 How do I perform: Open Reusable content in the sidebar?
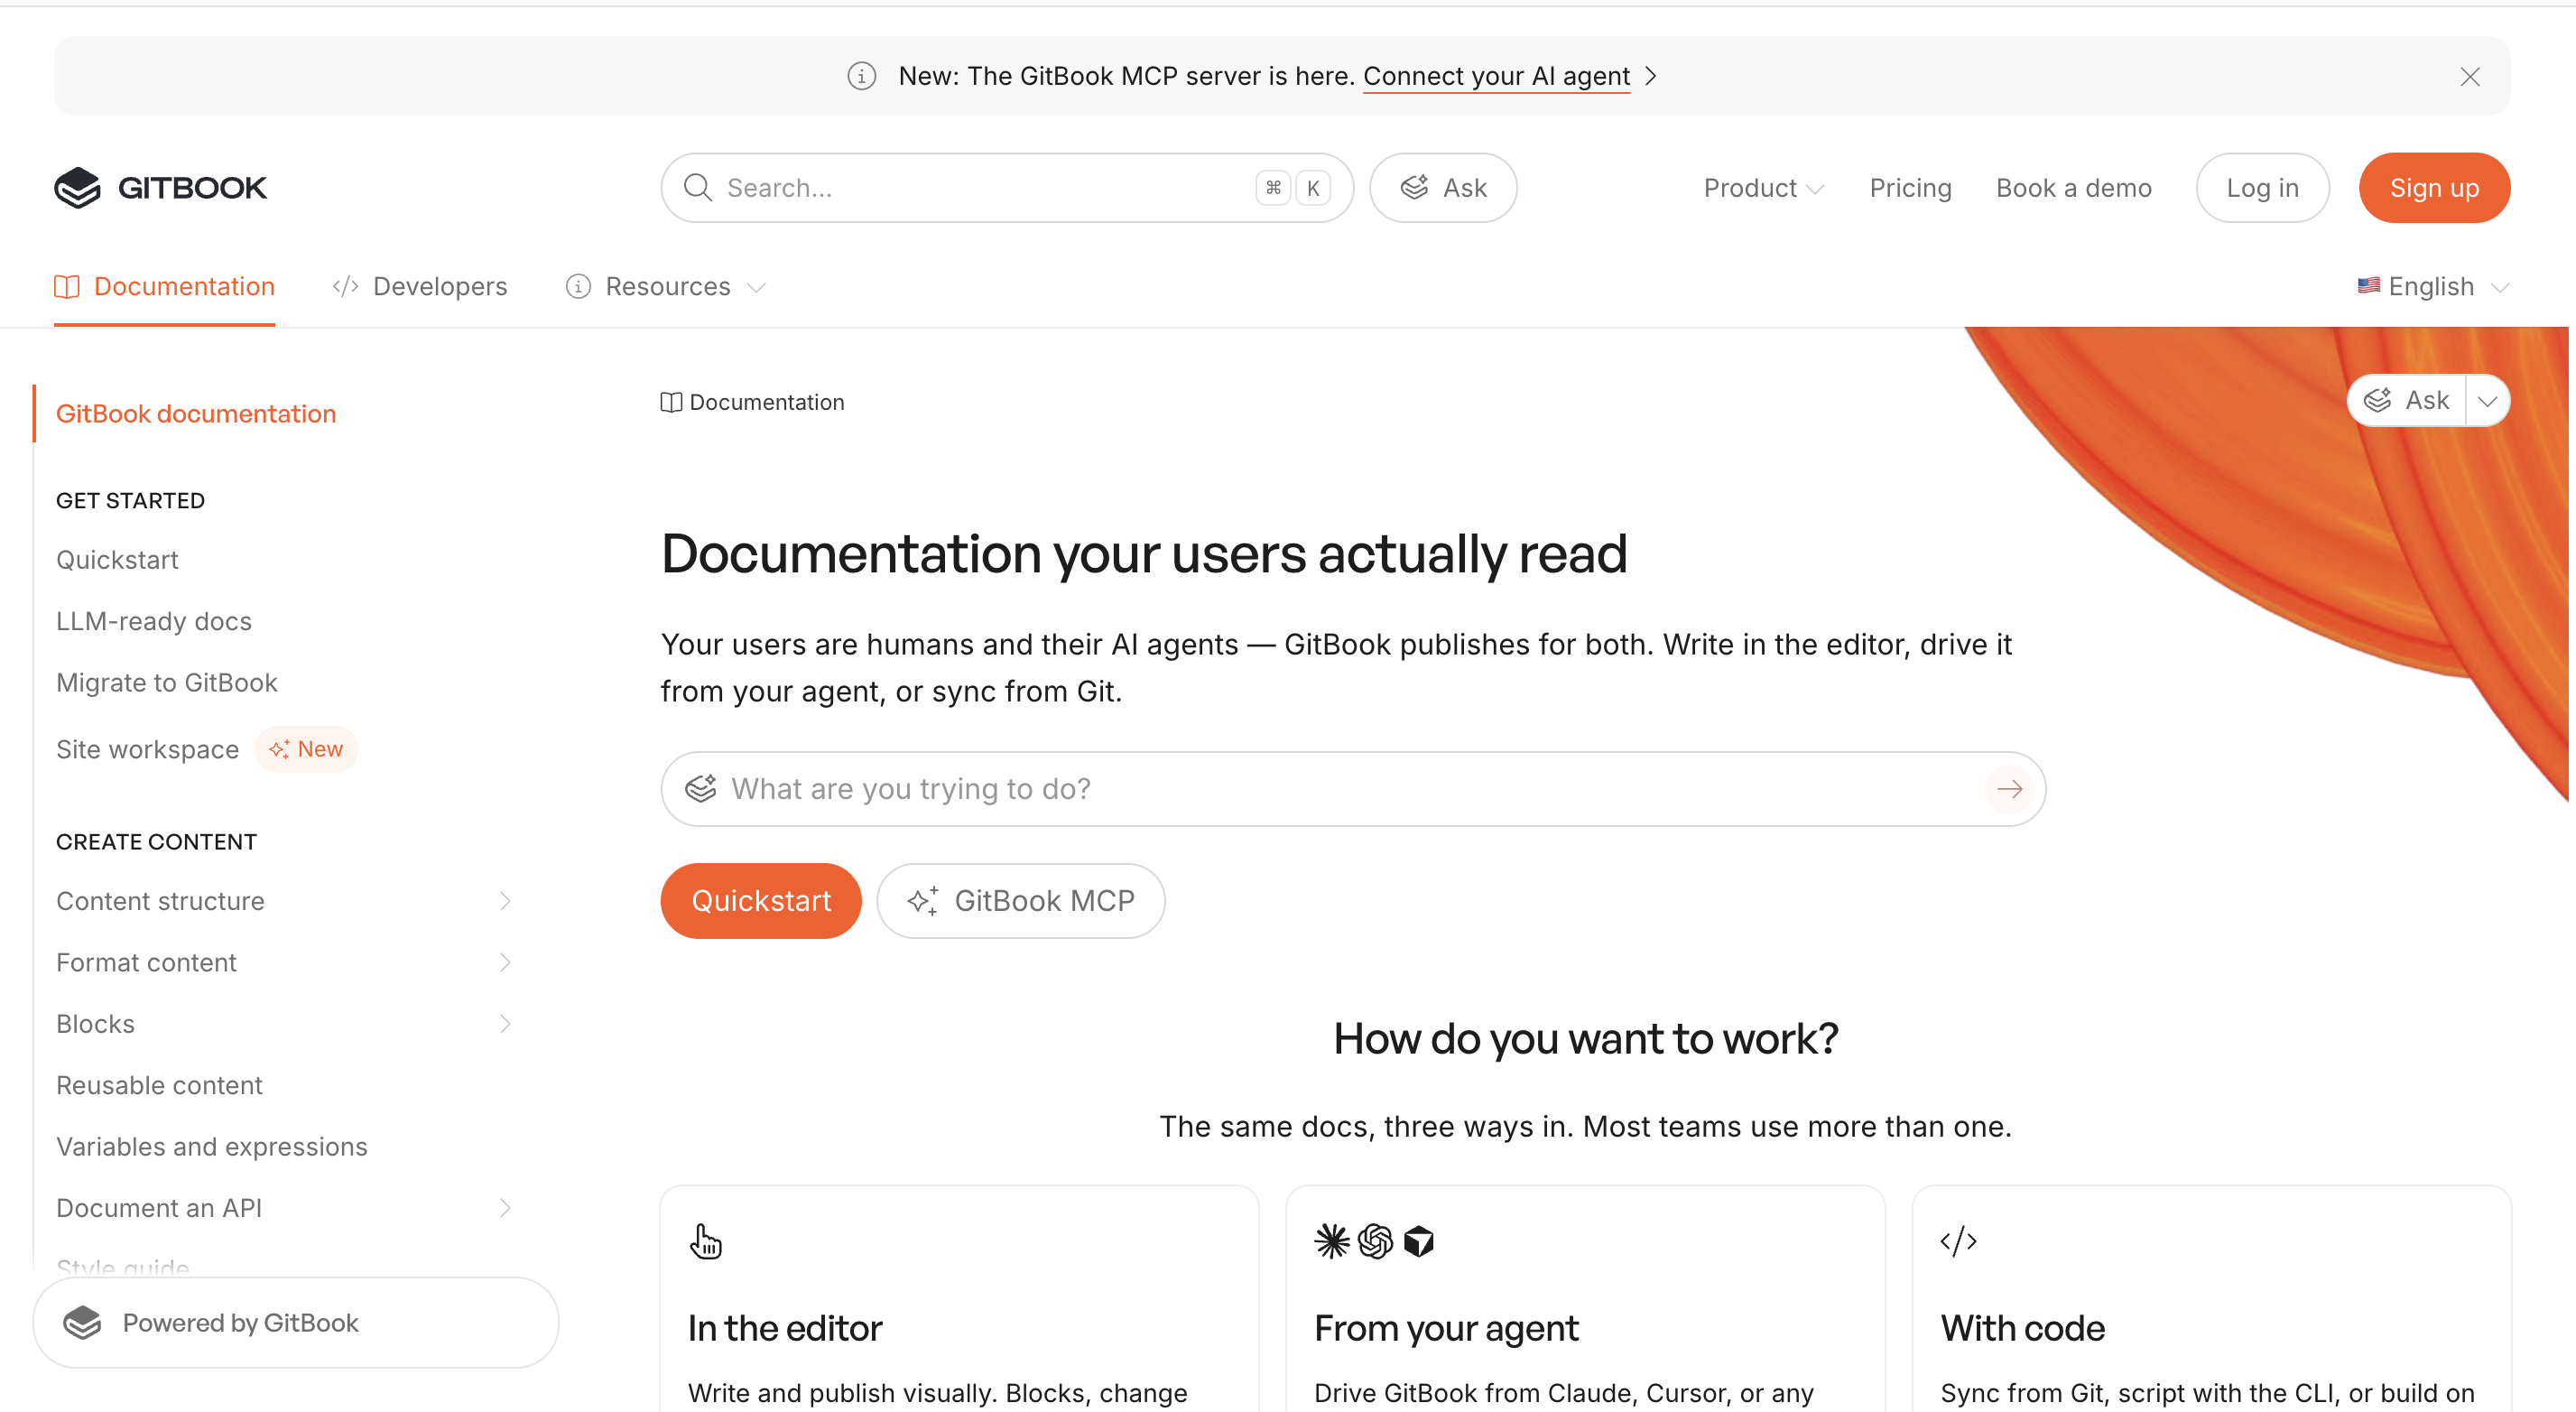click(x=159, y=1085)
